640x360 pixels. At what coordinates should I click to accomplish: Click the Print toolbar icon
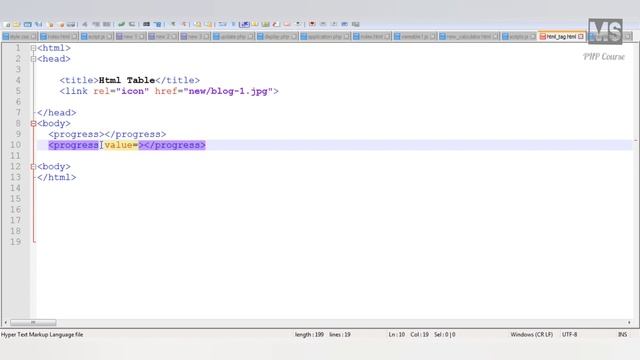point(71,24)
